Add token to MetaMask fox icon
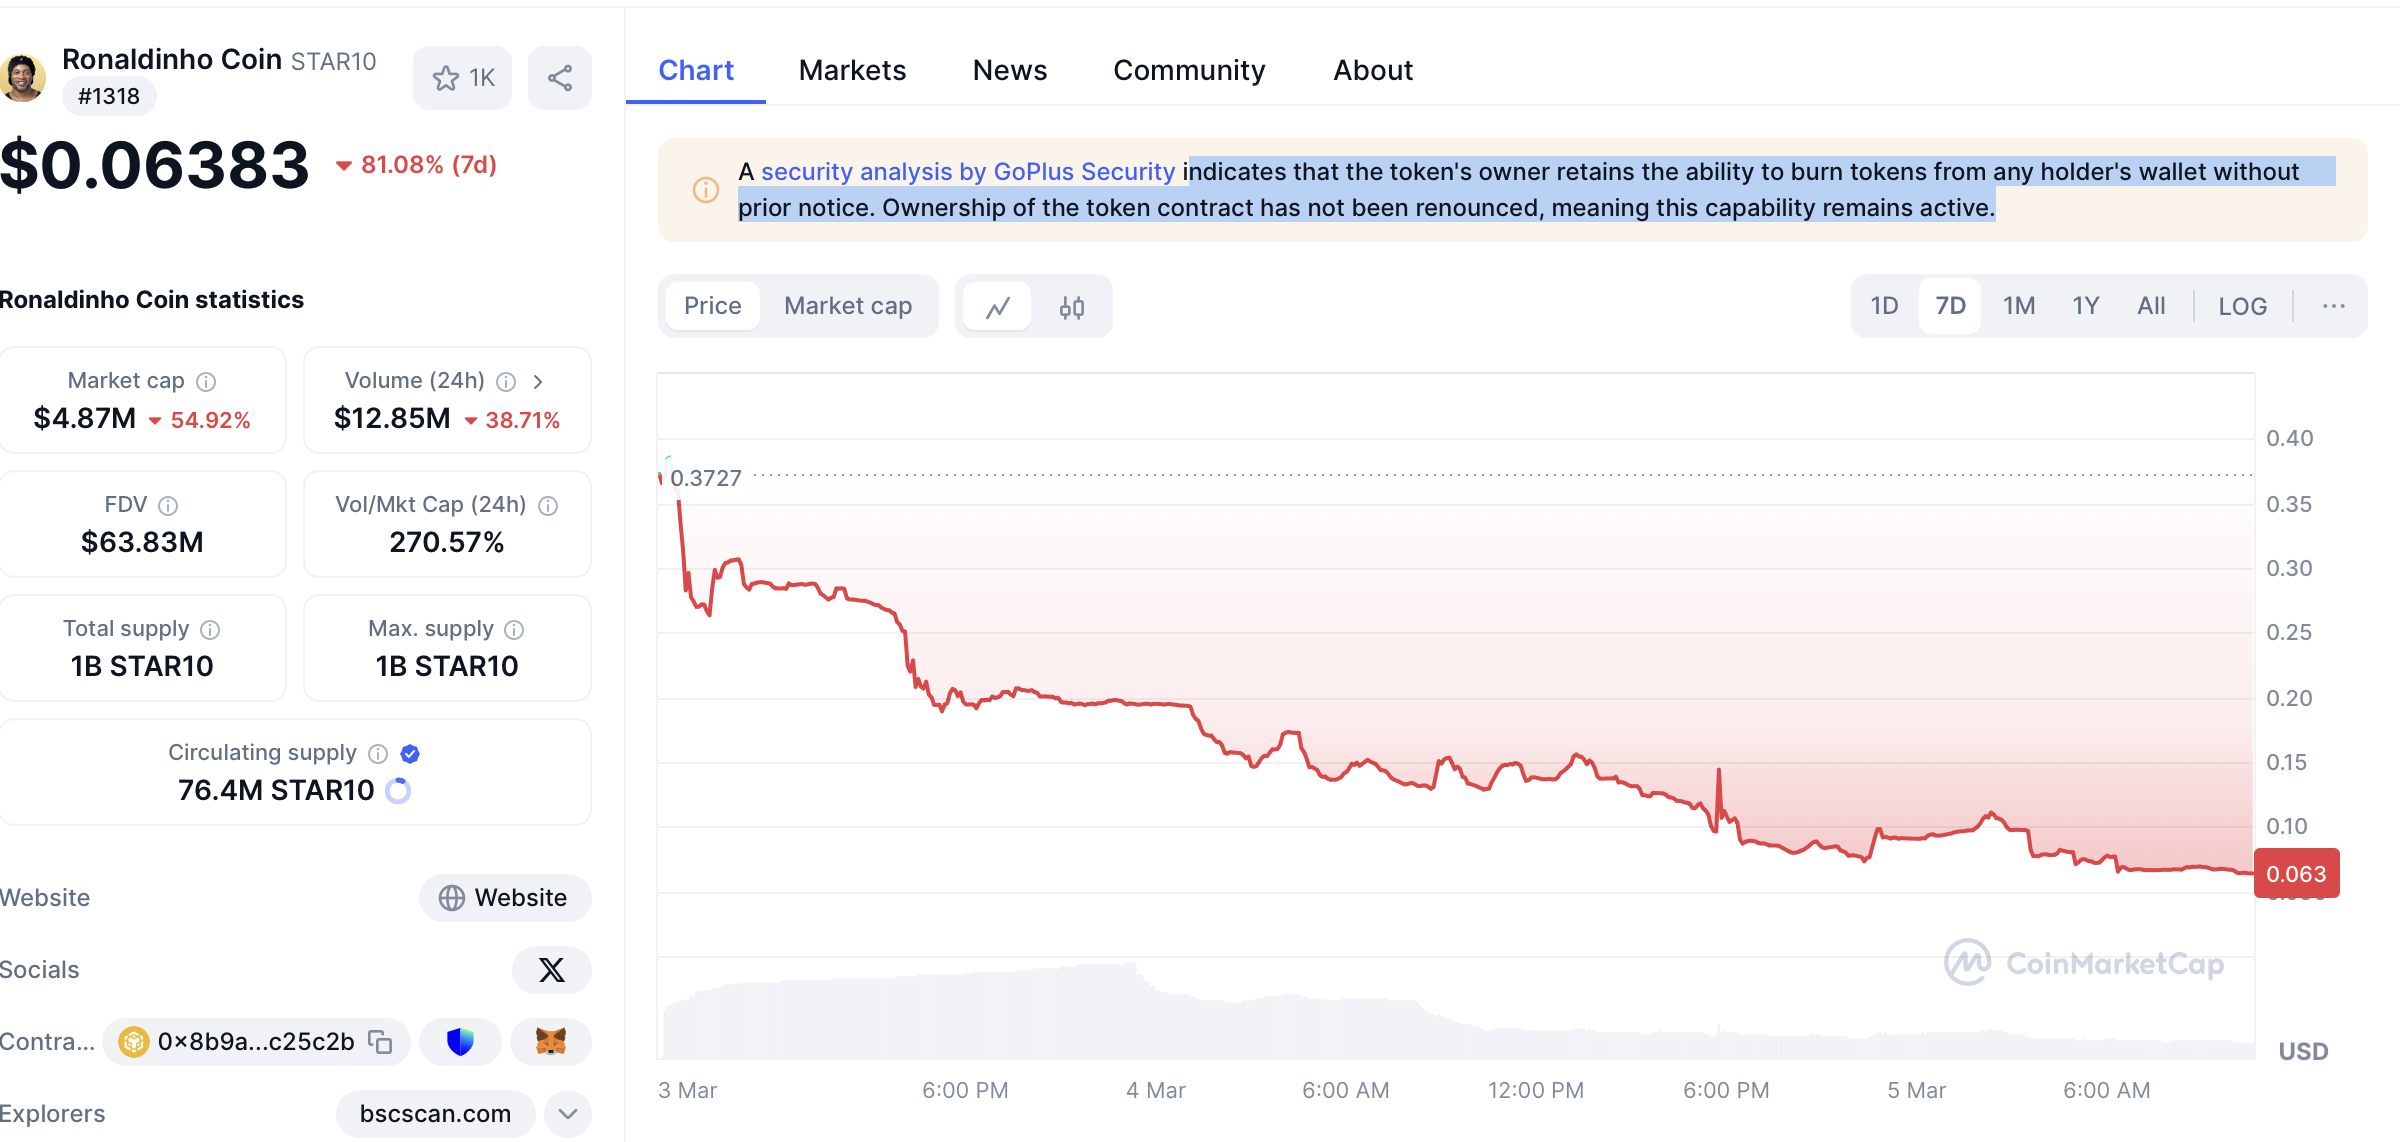 point(550,1042)
